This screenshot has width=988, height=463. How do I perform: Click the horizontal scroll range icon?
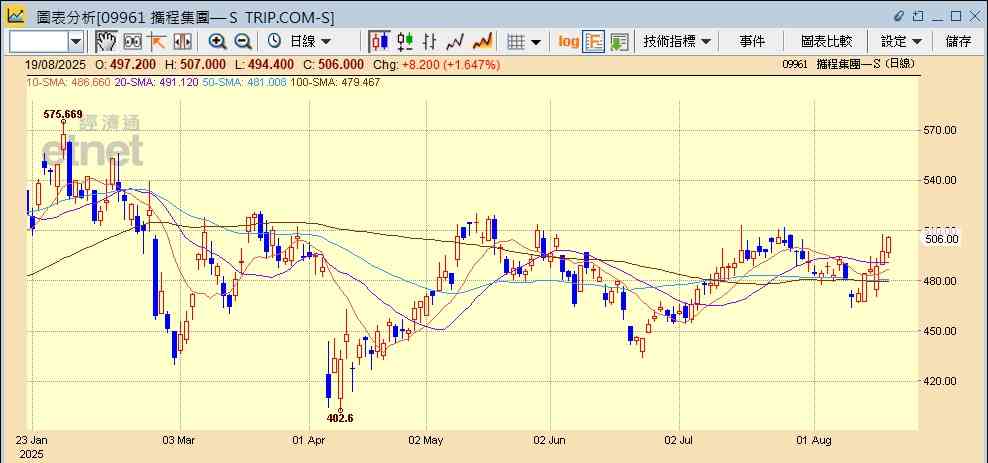pyautogui.click(x=182, y=42)
